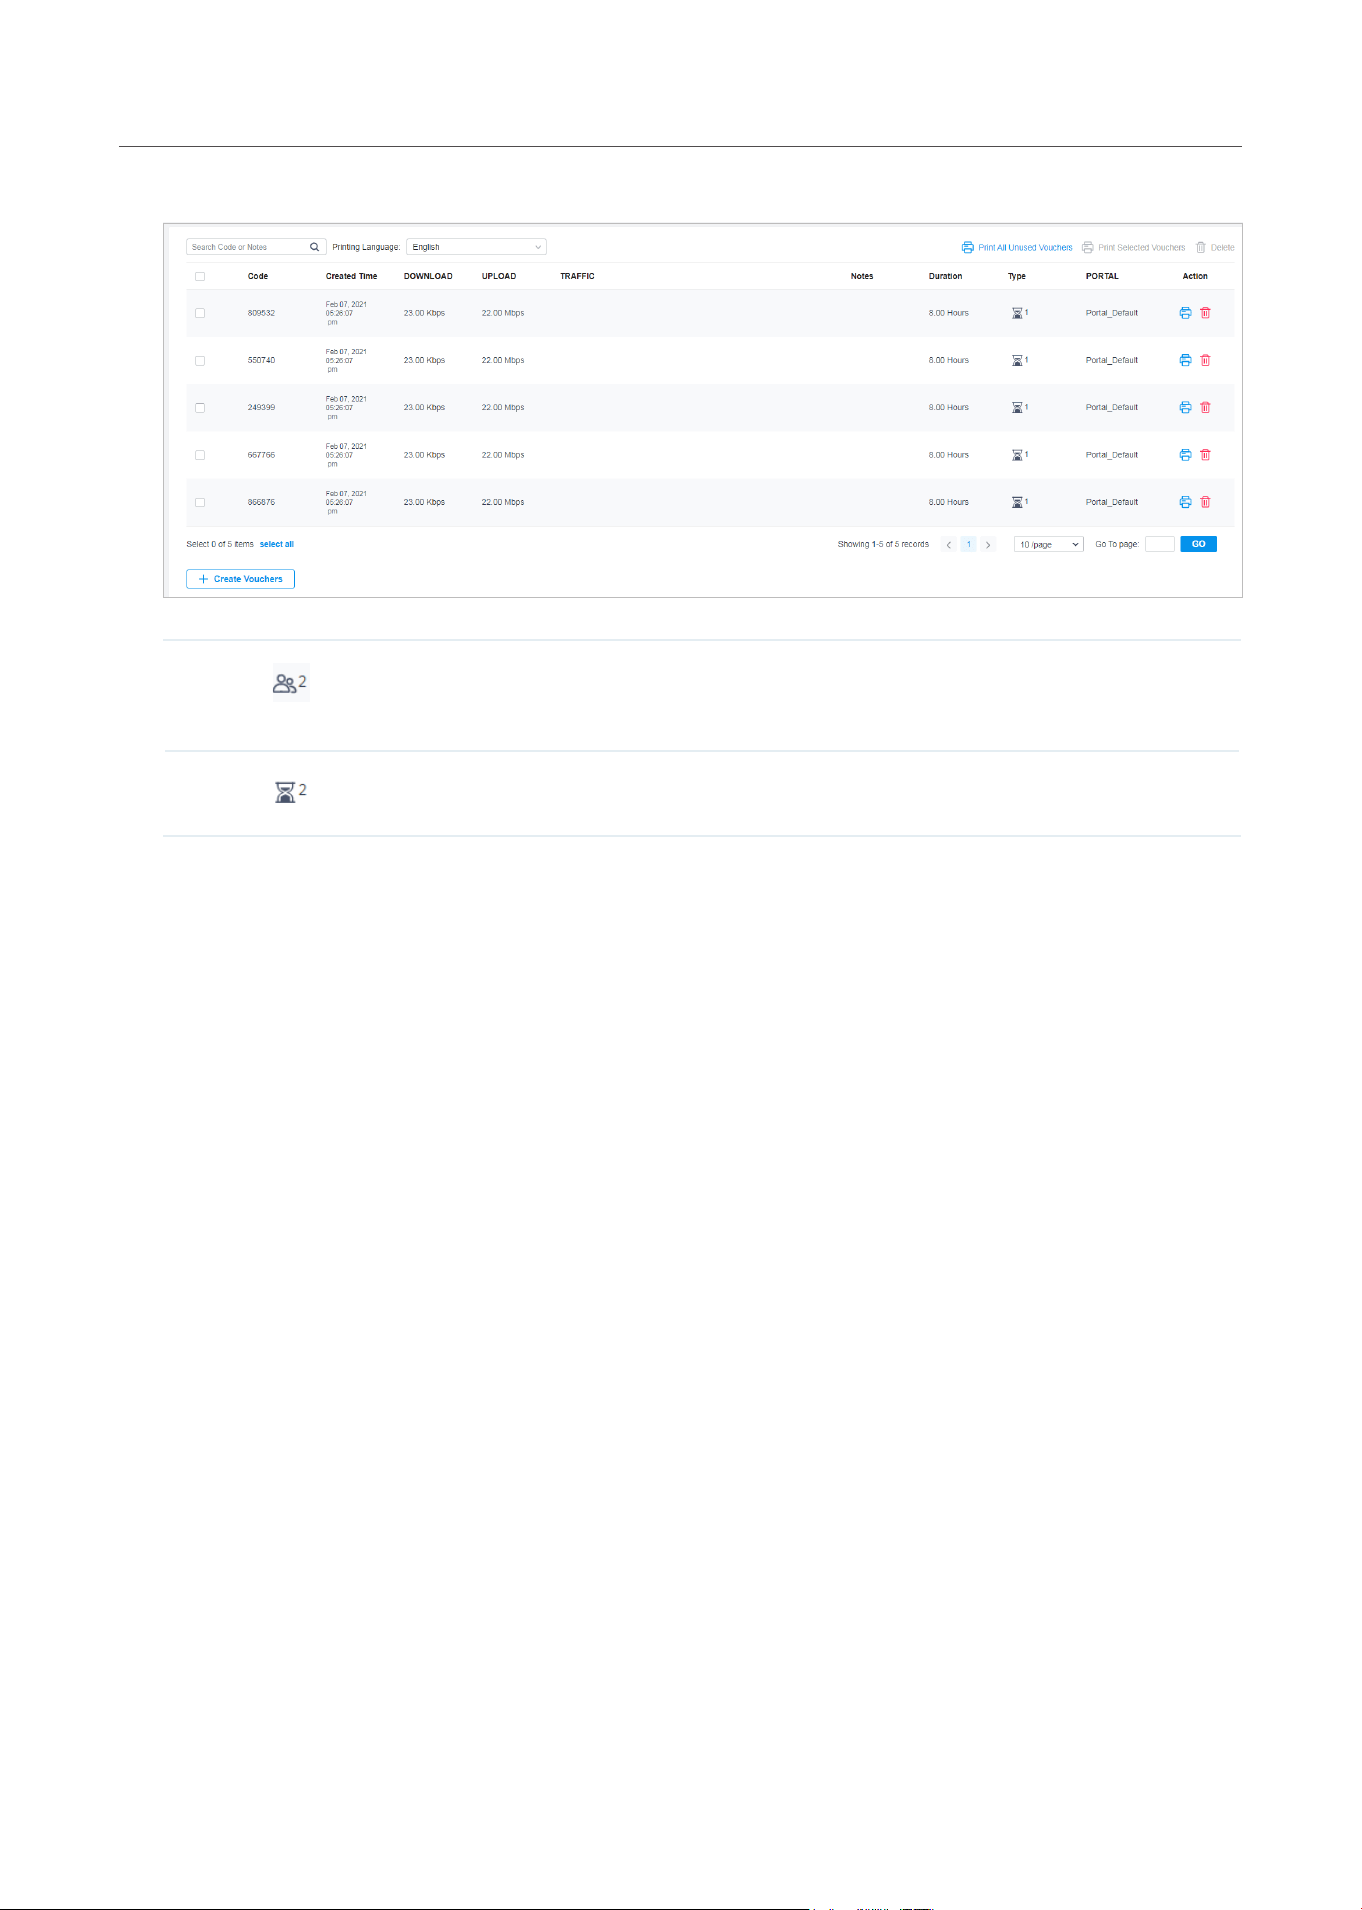1362x1910 pixels.
Task: Check the box for voucher 249399
Action: click(x=200, y=407)
